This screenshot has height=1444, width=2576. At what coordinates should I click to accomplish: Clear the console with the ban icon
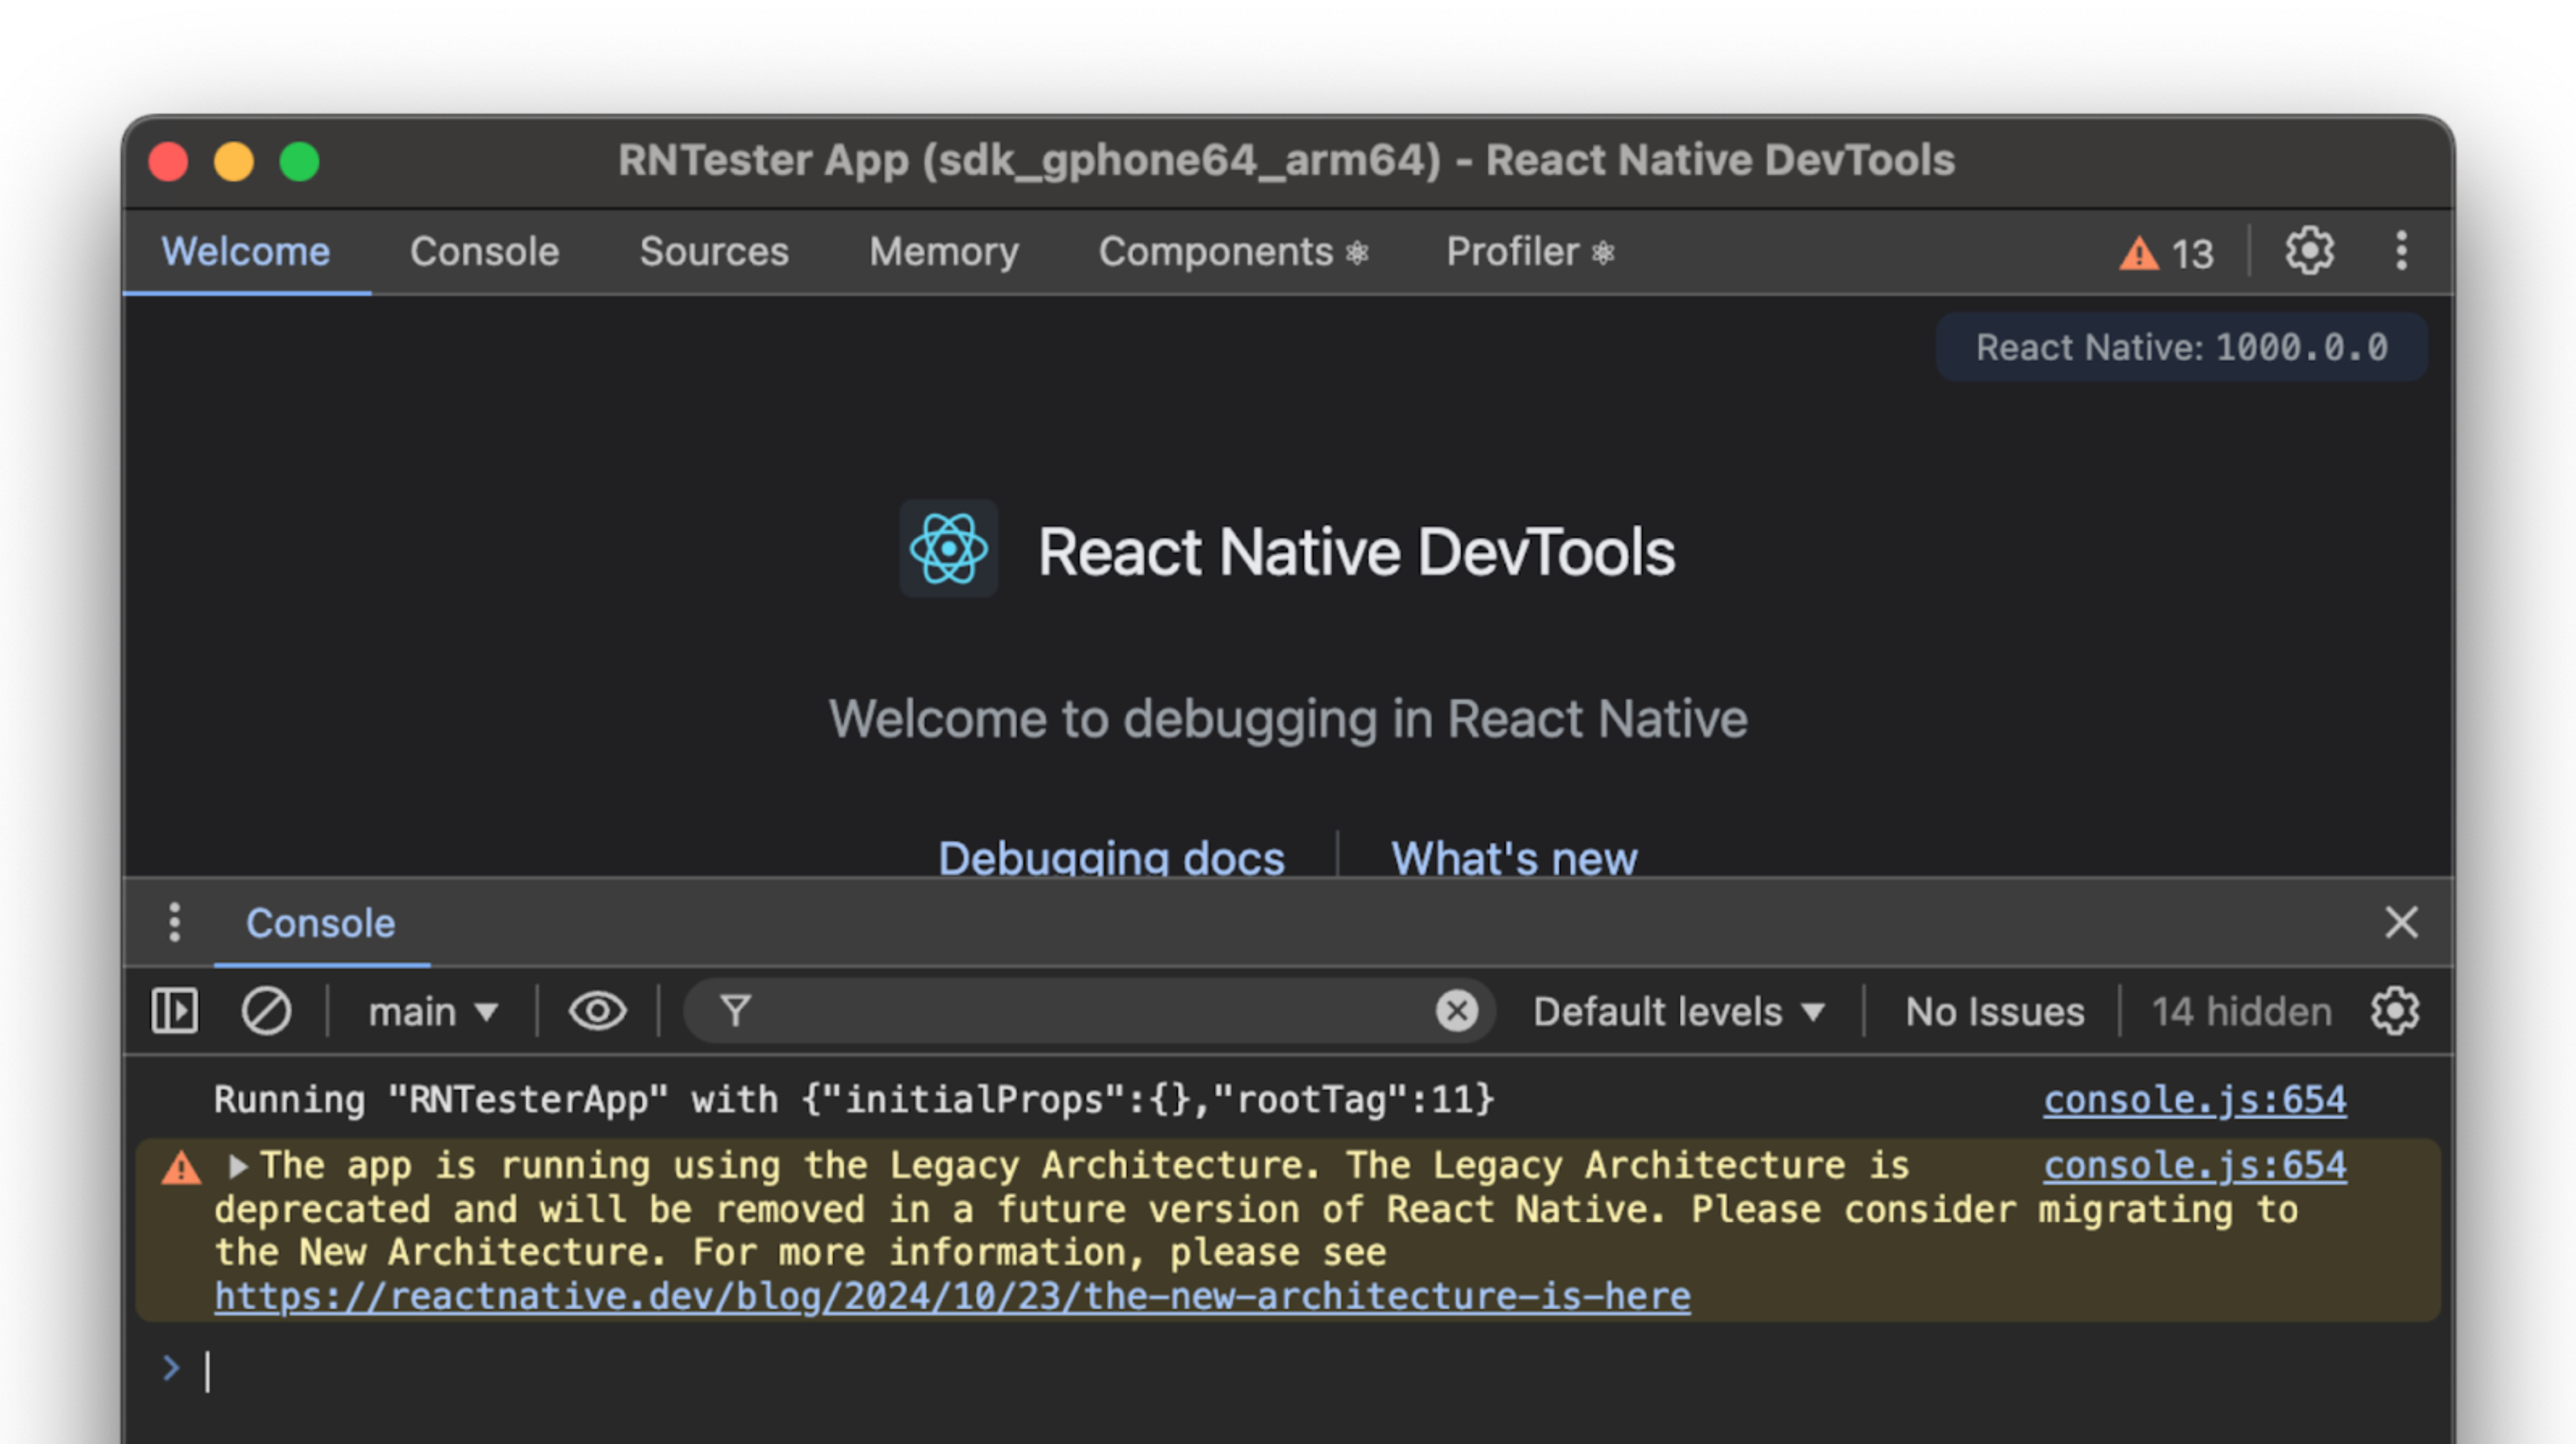[266, 1011]
